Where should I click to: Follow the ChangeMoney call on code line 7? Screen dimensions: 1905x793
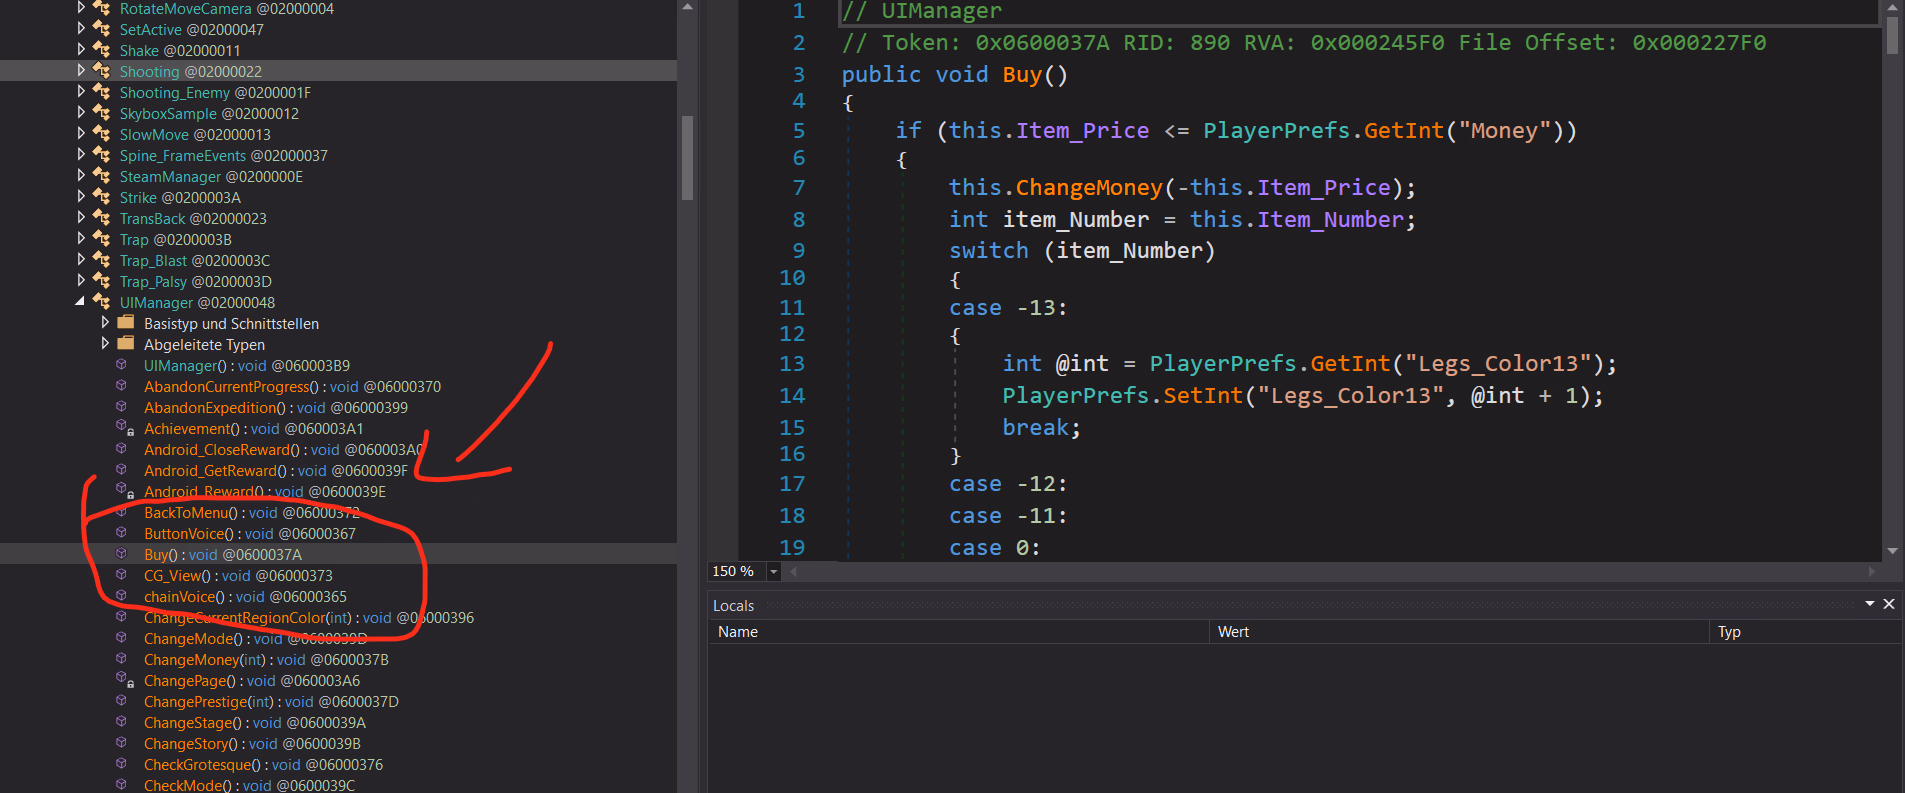[1088, 188]
